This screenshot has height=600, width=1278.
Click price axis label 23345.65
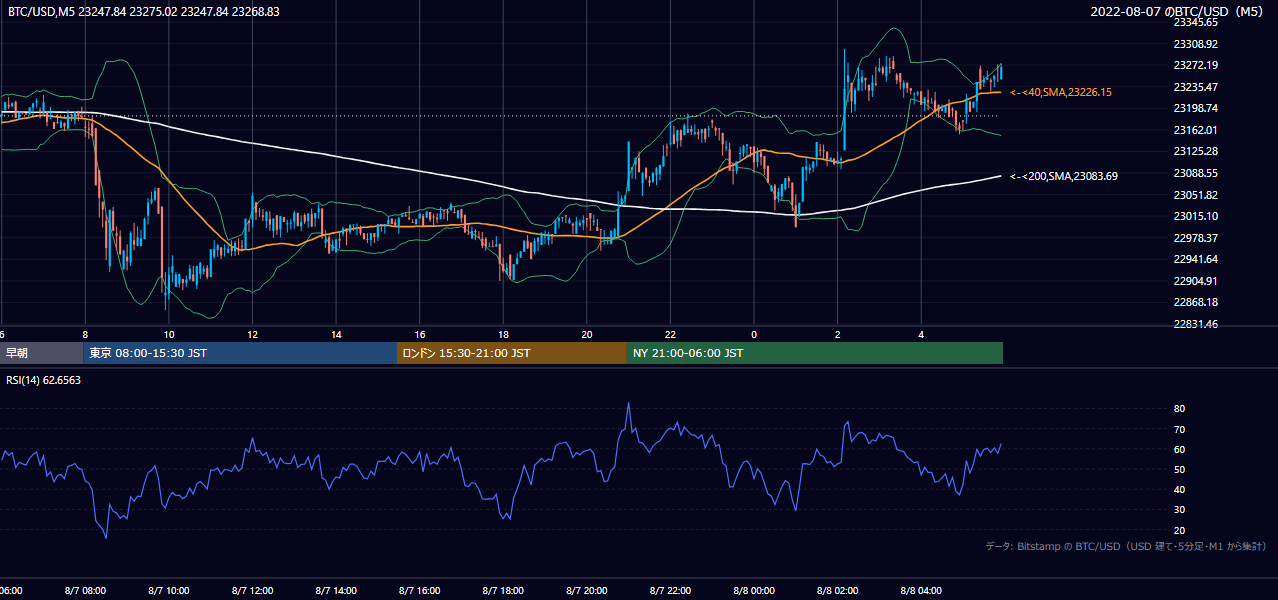[x=1195, y=22]
